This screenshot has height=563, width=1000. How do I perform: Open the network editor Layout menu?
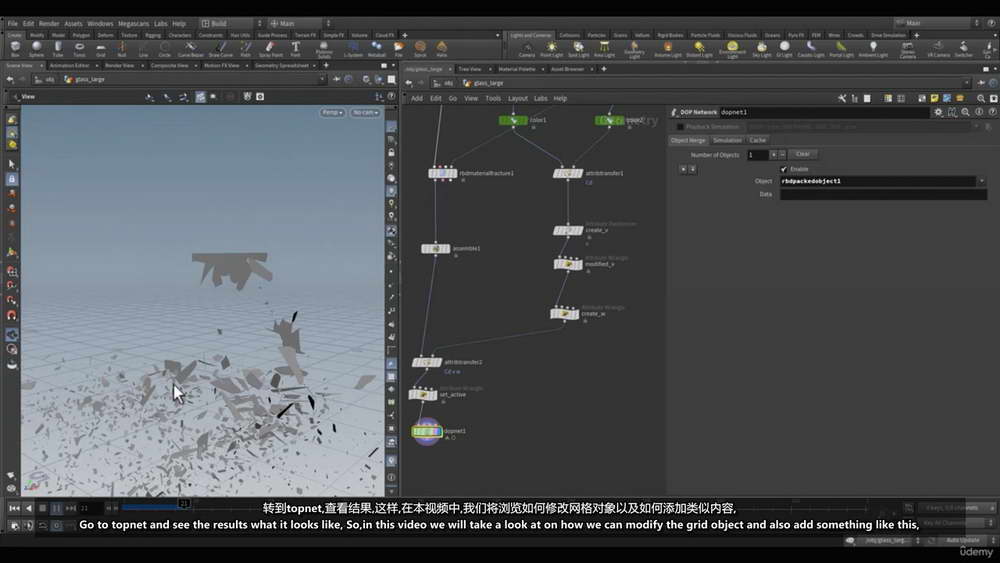pyautogui.click(x=517, y=98)
